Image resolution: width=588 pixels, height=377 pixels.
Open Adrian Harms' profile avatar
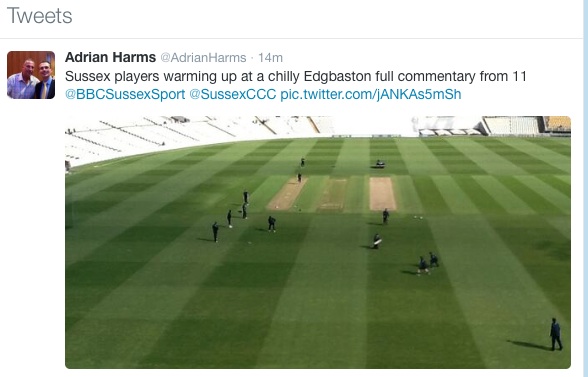pos(31,75)
